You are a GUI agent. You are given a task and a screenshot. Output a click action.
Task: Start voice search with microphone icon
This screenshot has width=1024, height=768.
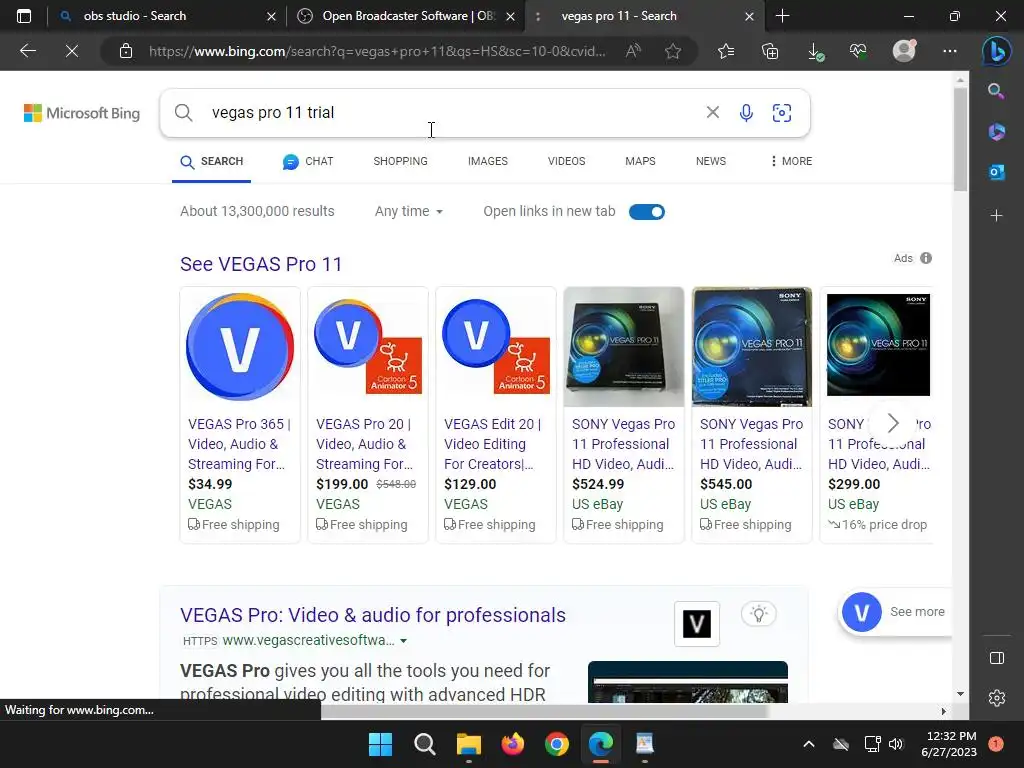(x=746, y=113)
